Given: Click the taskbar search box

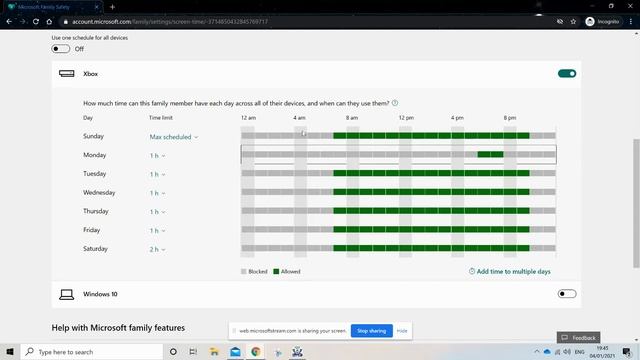Looking at the screenshot, I should pos(91,351).
